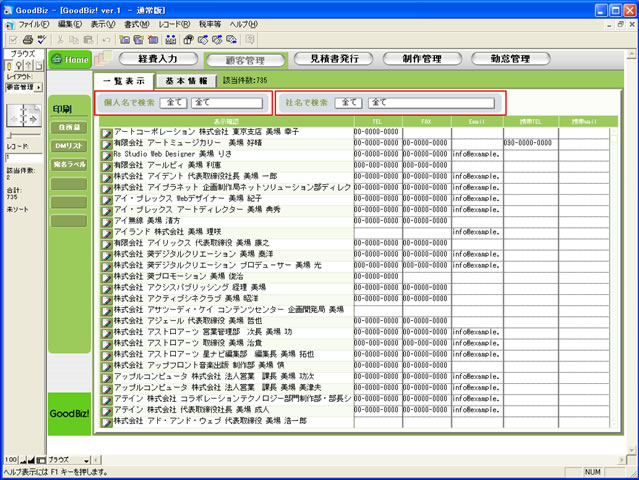The width and height of the screenshot is (639, 480).
Task: Open the レコード menu
Action: click(x=174, y=23)
